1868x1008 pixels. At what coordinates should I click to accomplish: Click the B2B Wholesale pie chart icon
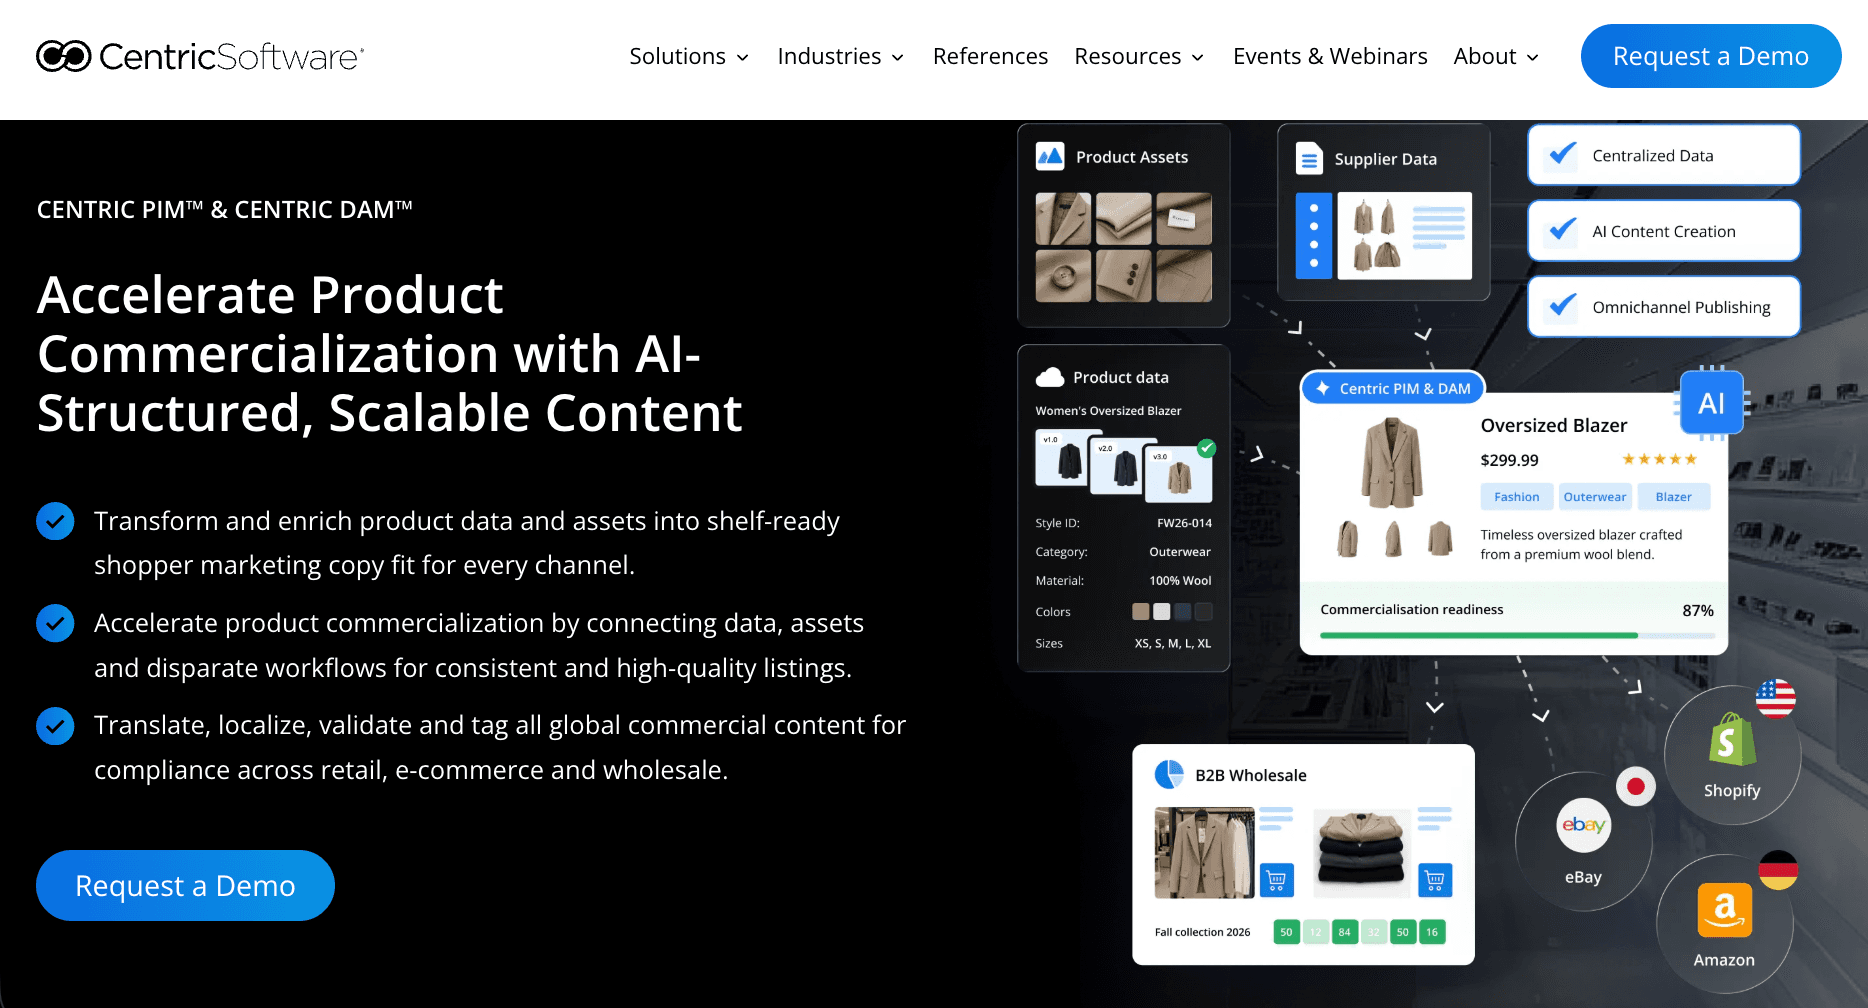[1169, 775]
